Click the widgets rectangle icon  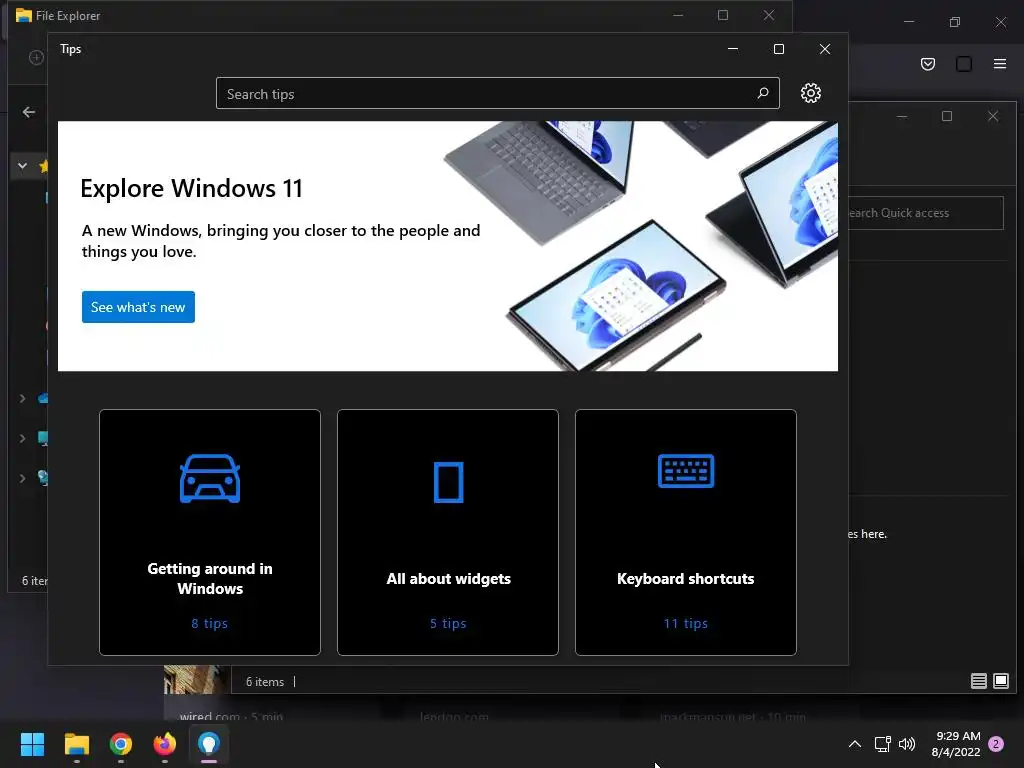pos(448,482)
